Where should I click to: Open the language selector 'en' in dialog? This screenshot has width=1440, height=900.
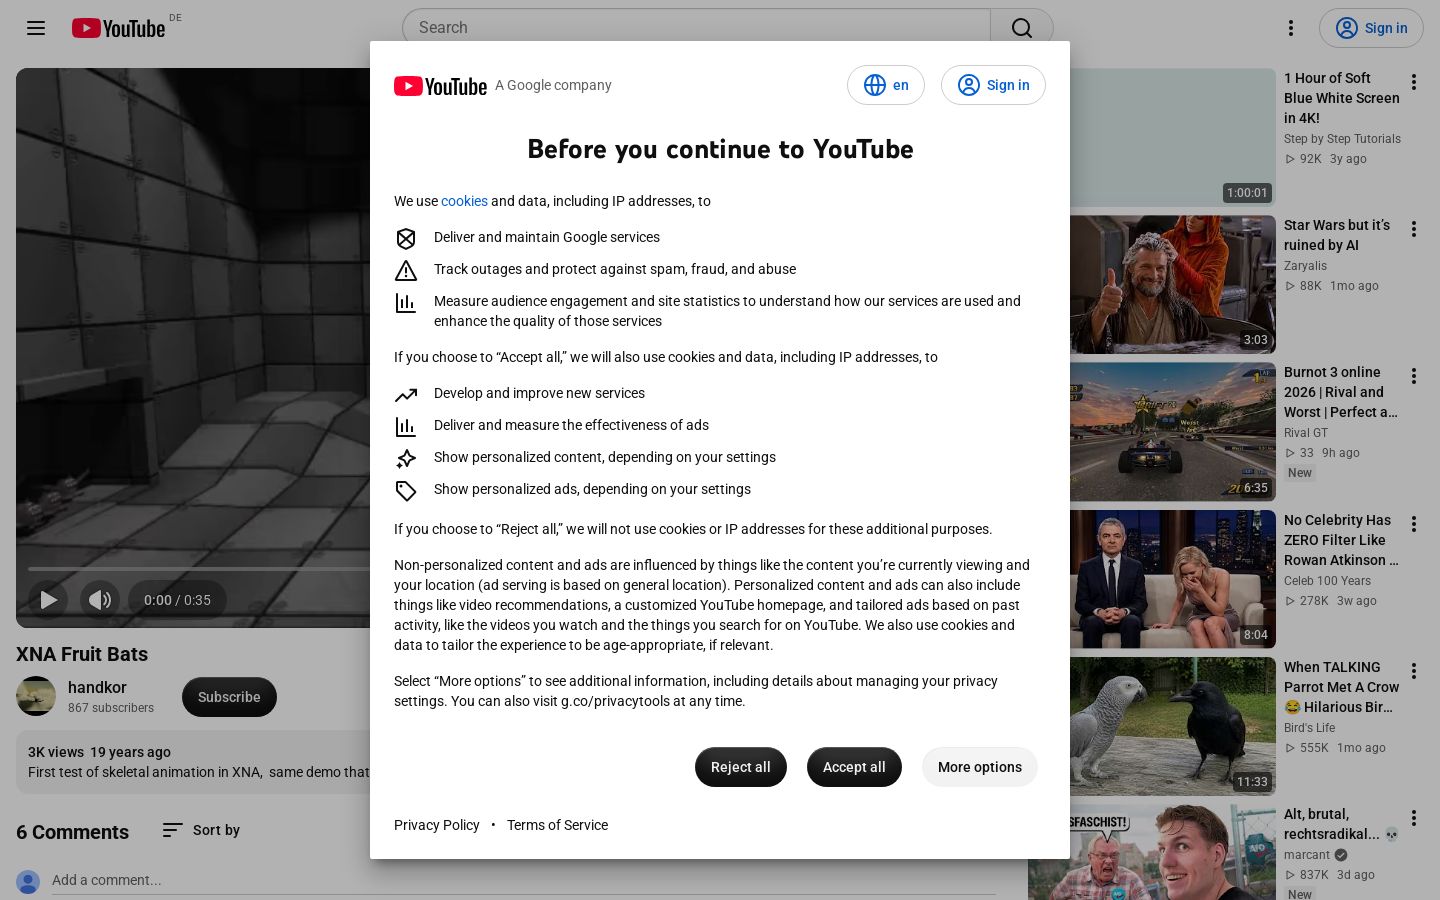886,85
